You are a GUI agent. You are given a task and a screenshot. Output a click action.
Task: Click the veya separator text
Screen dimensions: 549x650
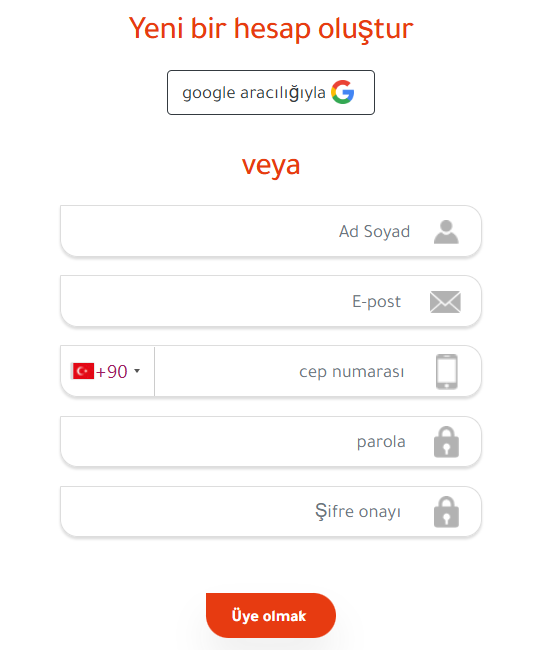coord(271,165)
